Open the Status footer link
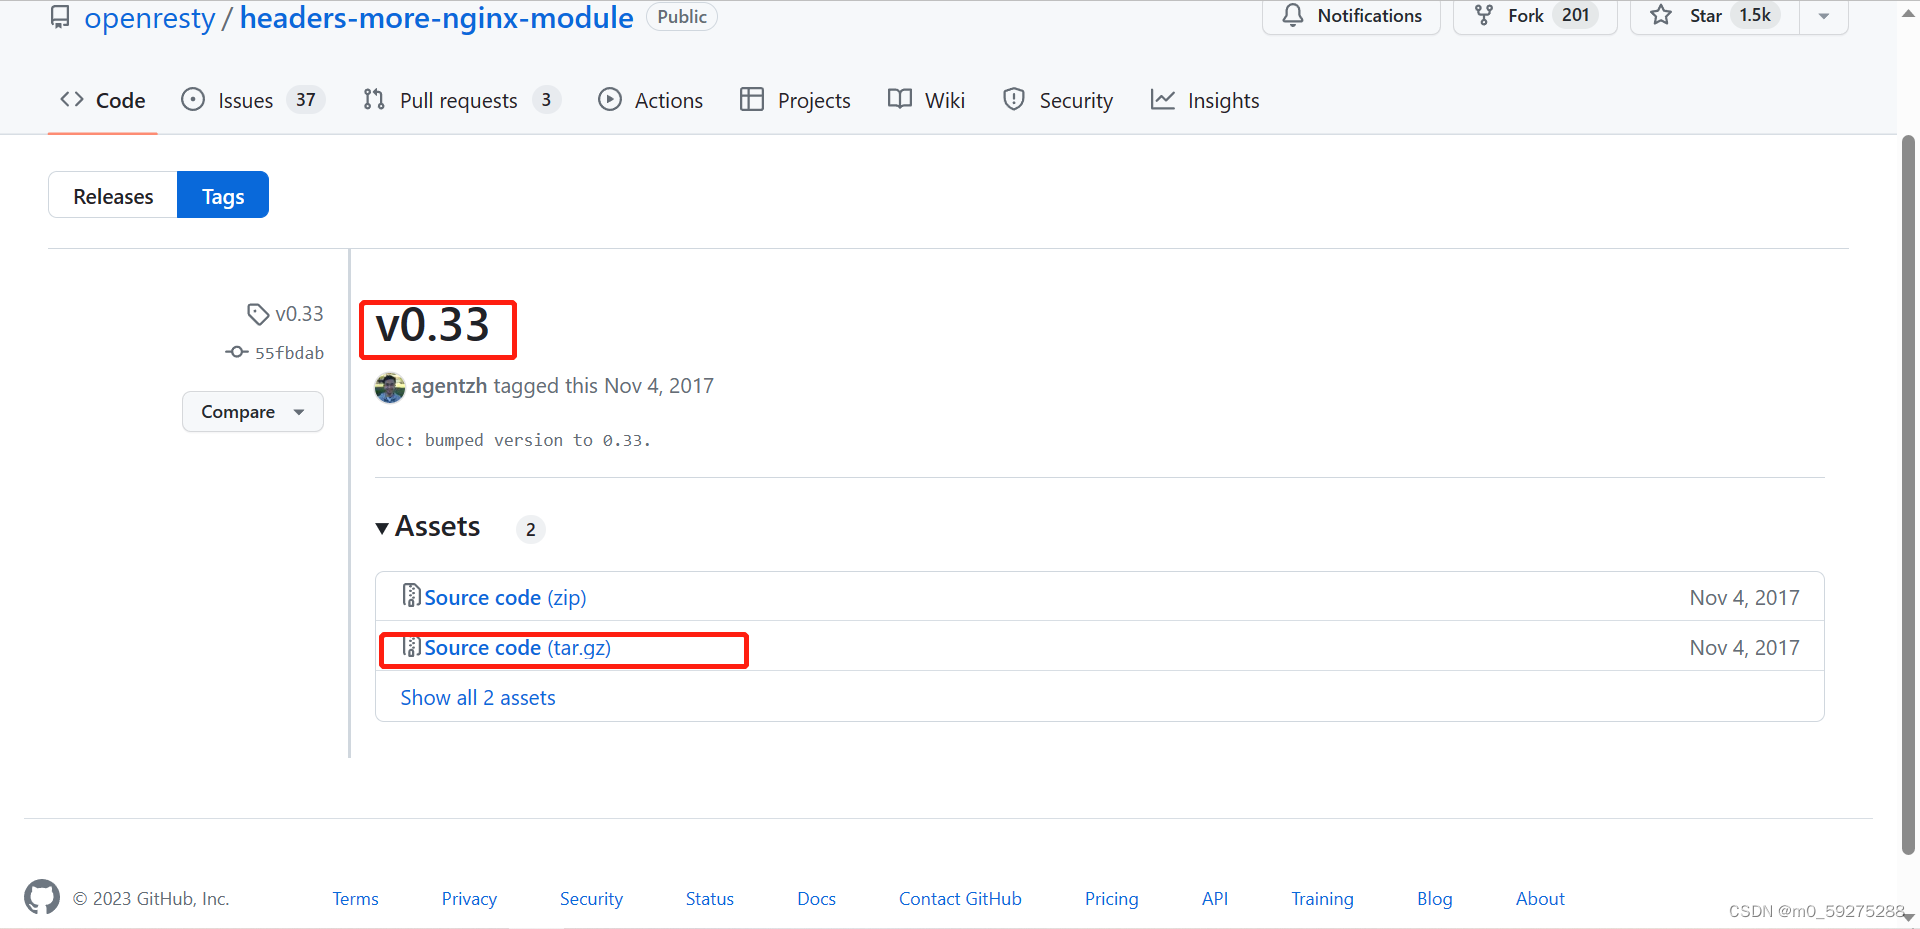 point(710,899)
